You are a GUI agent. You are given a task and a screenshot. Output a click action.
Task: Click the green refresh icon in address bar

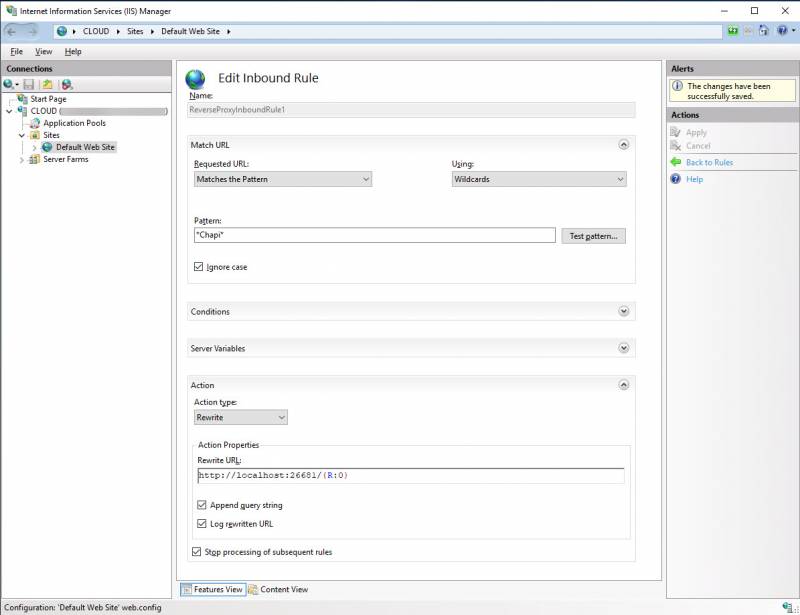pyautogui.click(x=733, y=31)
